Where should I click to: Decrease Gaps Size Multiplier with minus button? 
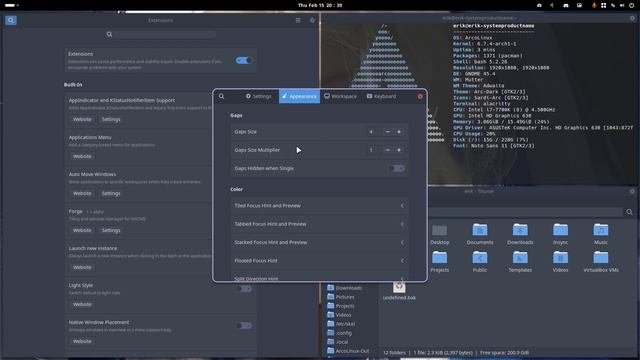coord(387,150)
